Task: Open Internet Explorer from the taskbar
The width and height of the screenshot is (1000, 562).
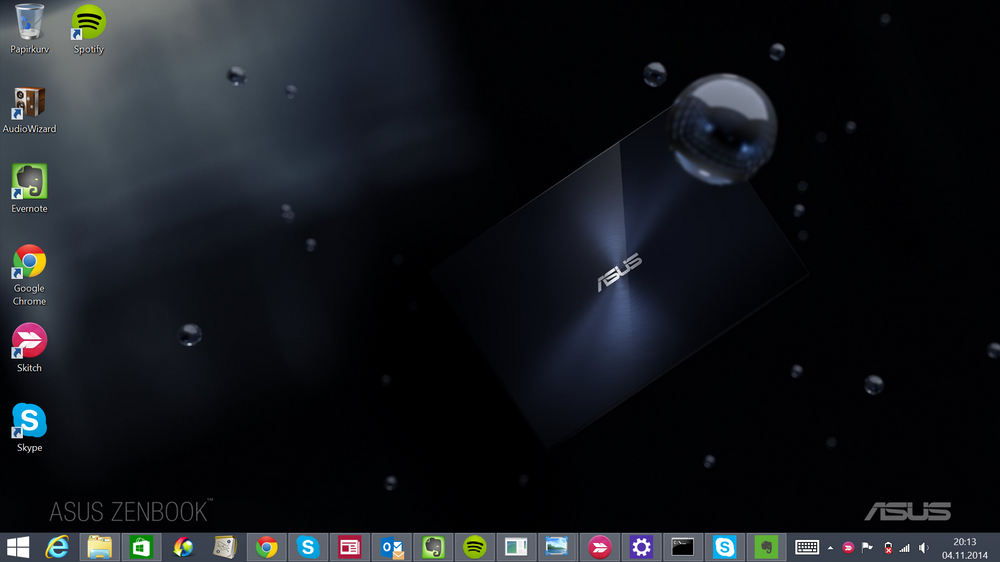Action: click(x=57, y=547)
